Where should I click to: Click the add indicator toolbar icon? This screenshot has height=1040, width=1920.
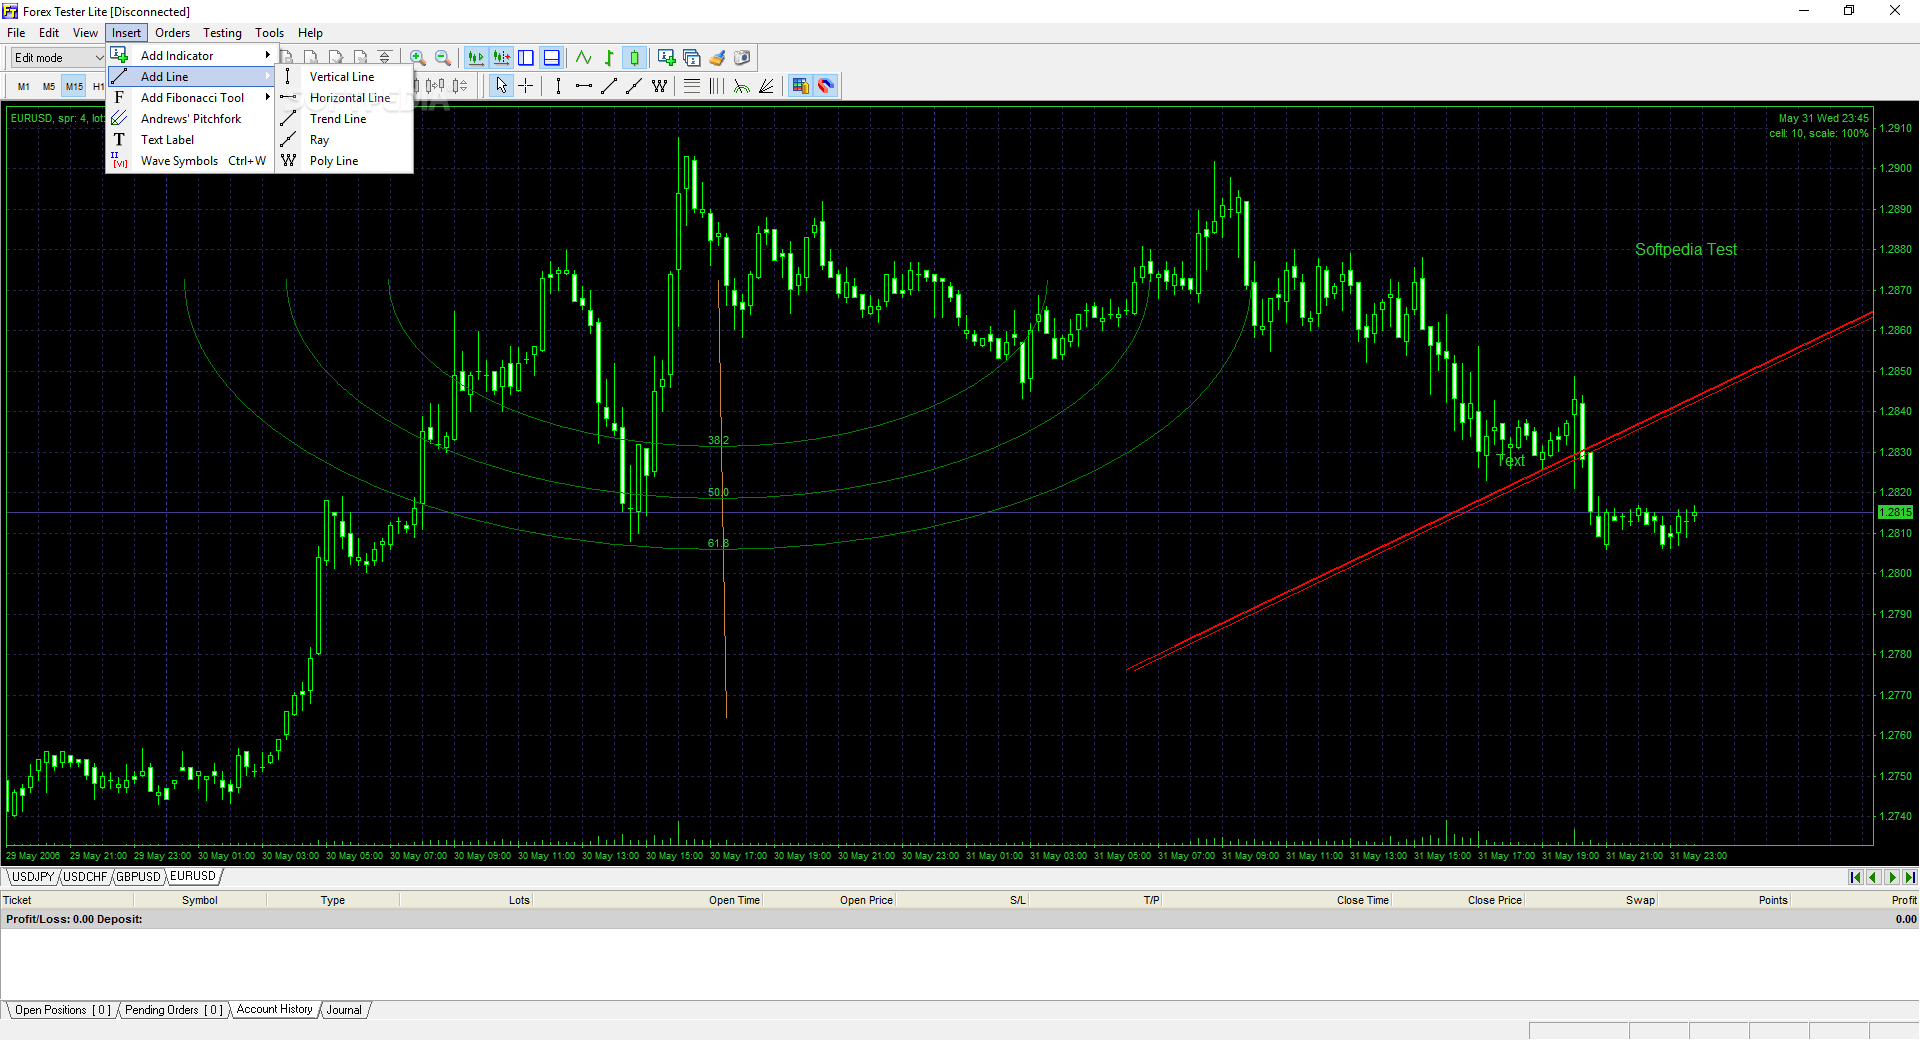pos(667,58)
